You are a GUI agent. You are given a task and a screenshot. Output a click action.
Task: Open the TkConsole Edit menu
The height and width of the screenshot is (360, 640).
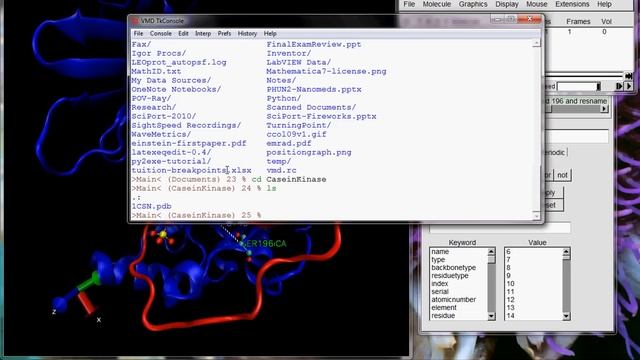tap(183, 33)
